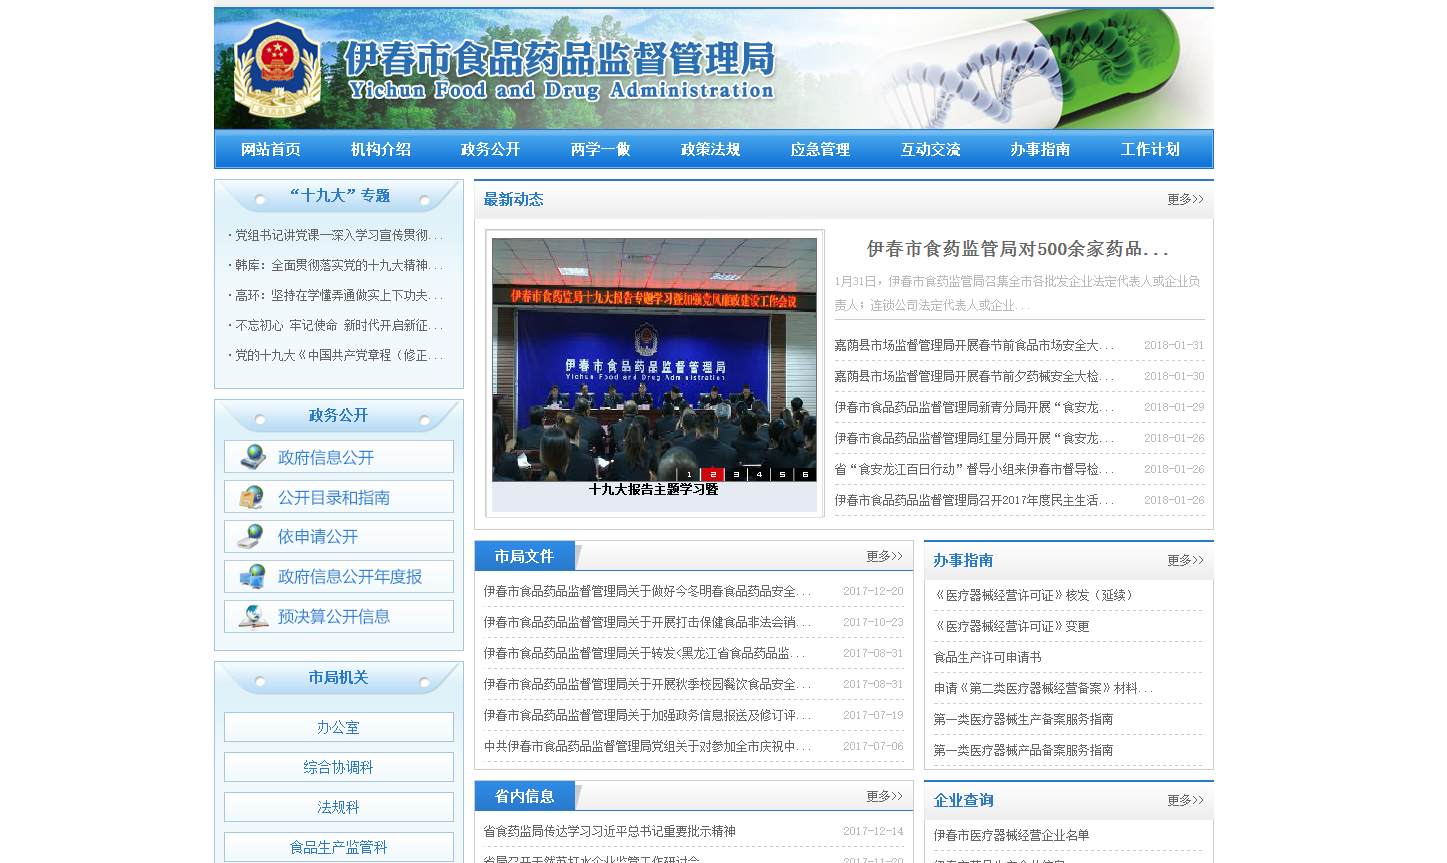Image resolution: width=1447 pixels, height=863 pixels.
Task: Open the 依申请公开 button
Action: pos(339,537)
